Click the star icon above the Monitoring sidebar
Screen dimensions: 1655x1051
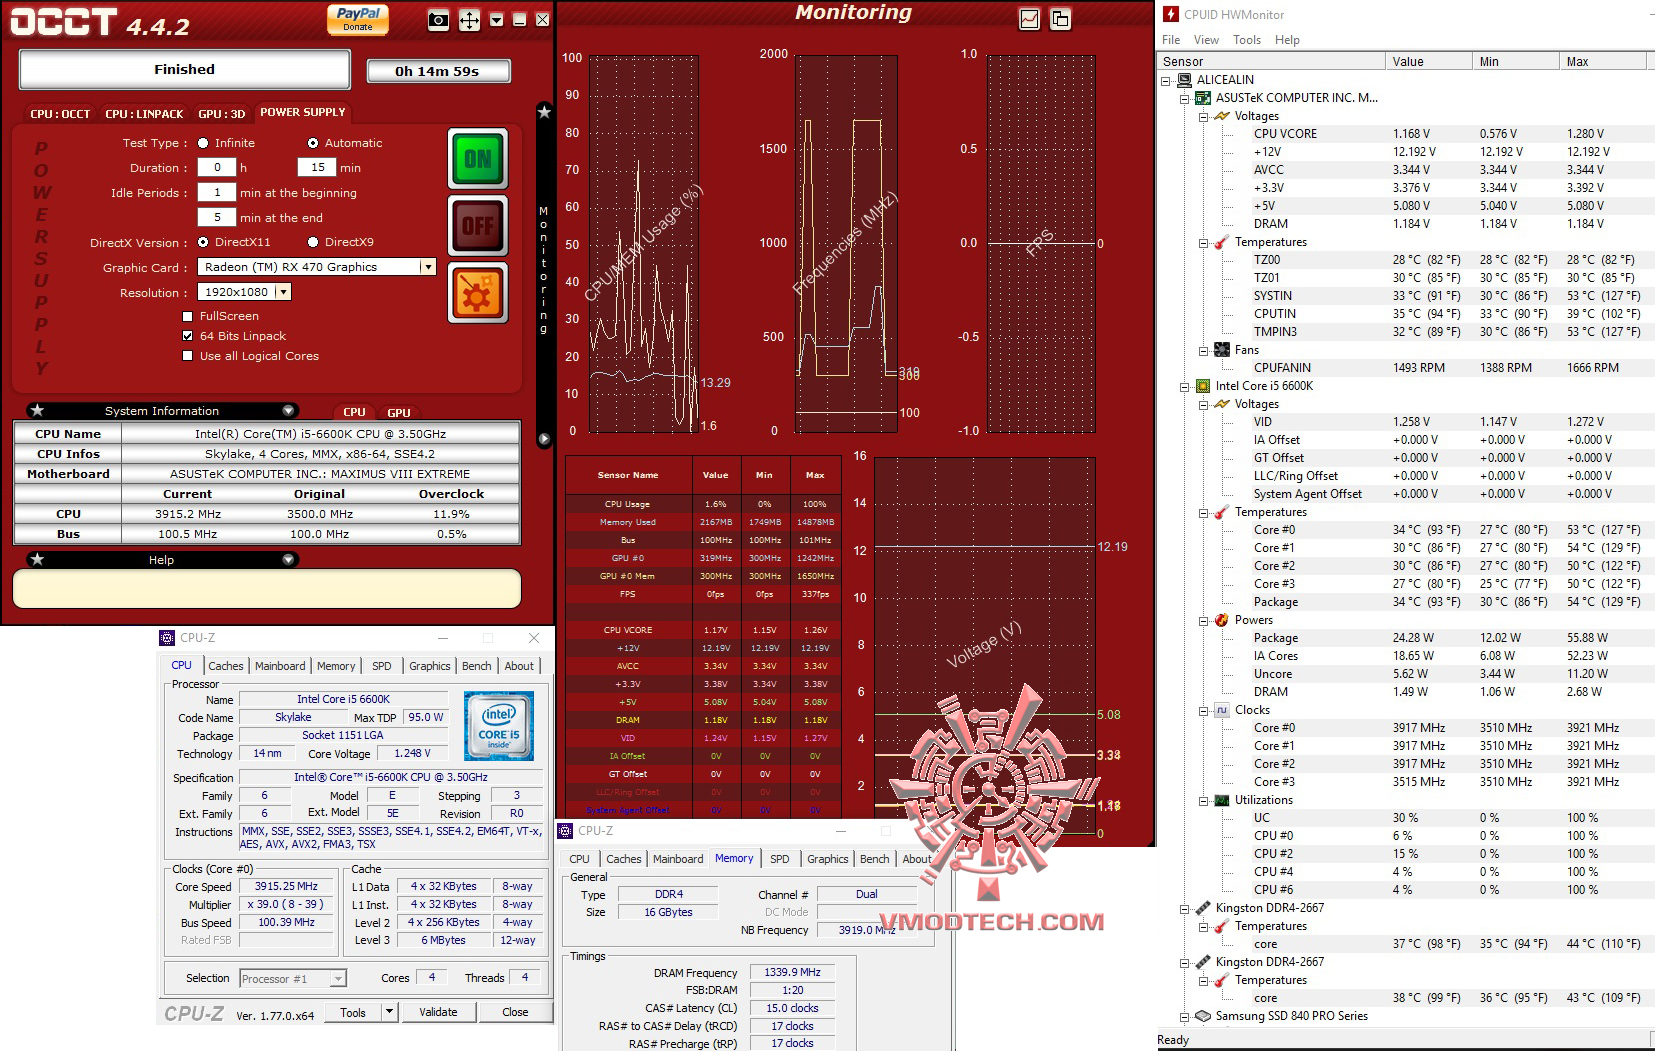coord(544,112)
